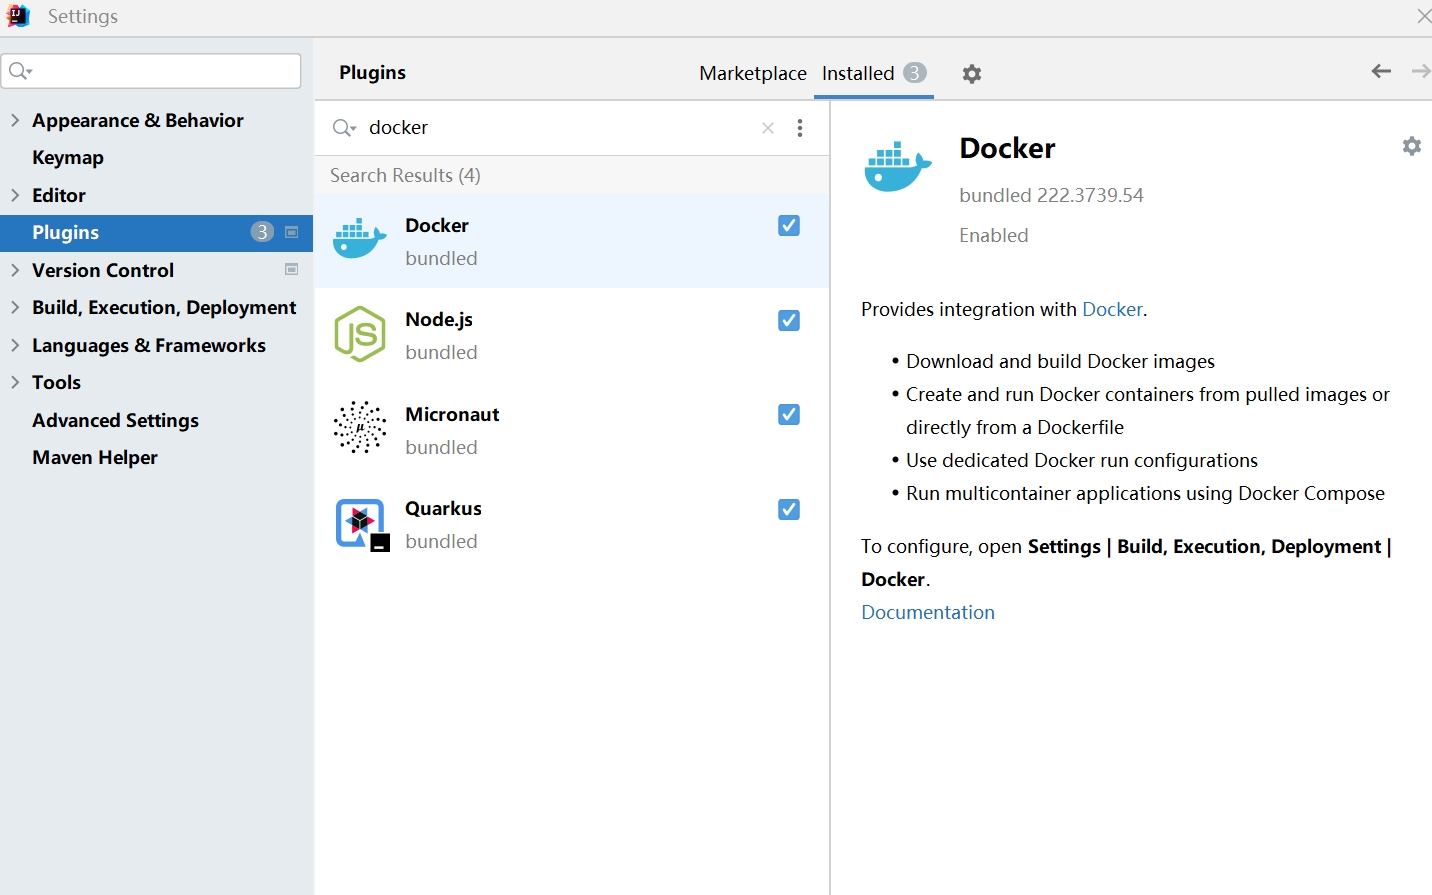Viewport: 1432px width, 895px height.
Task: Switch to the Installed tab
Action: click(874, 73)
